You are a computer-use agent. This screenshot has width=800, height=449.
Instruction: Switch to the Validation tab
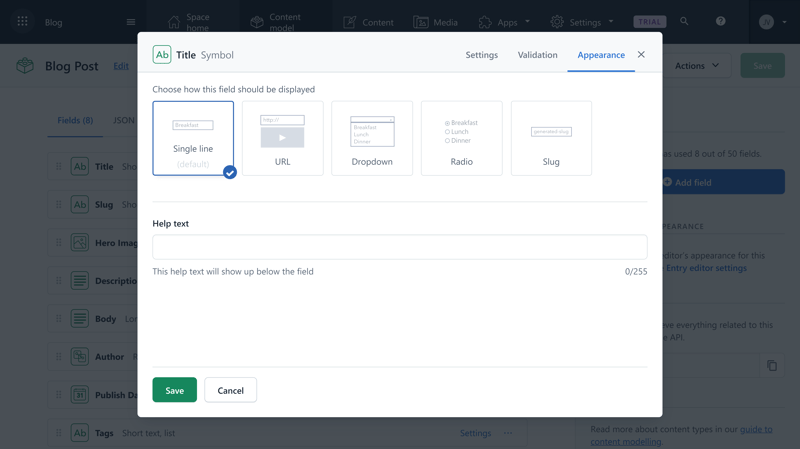[537, 55]
